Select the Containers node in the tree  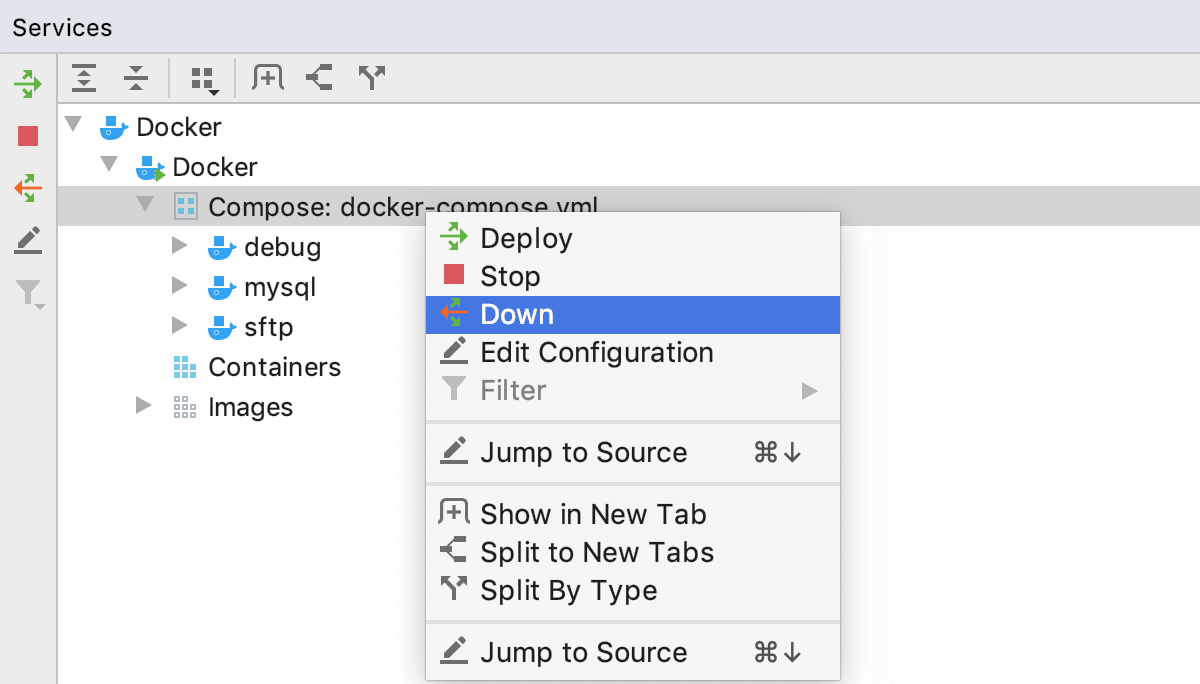pyautogui.click(x=274, y=367)
